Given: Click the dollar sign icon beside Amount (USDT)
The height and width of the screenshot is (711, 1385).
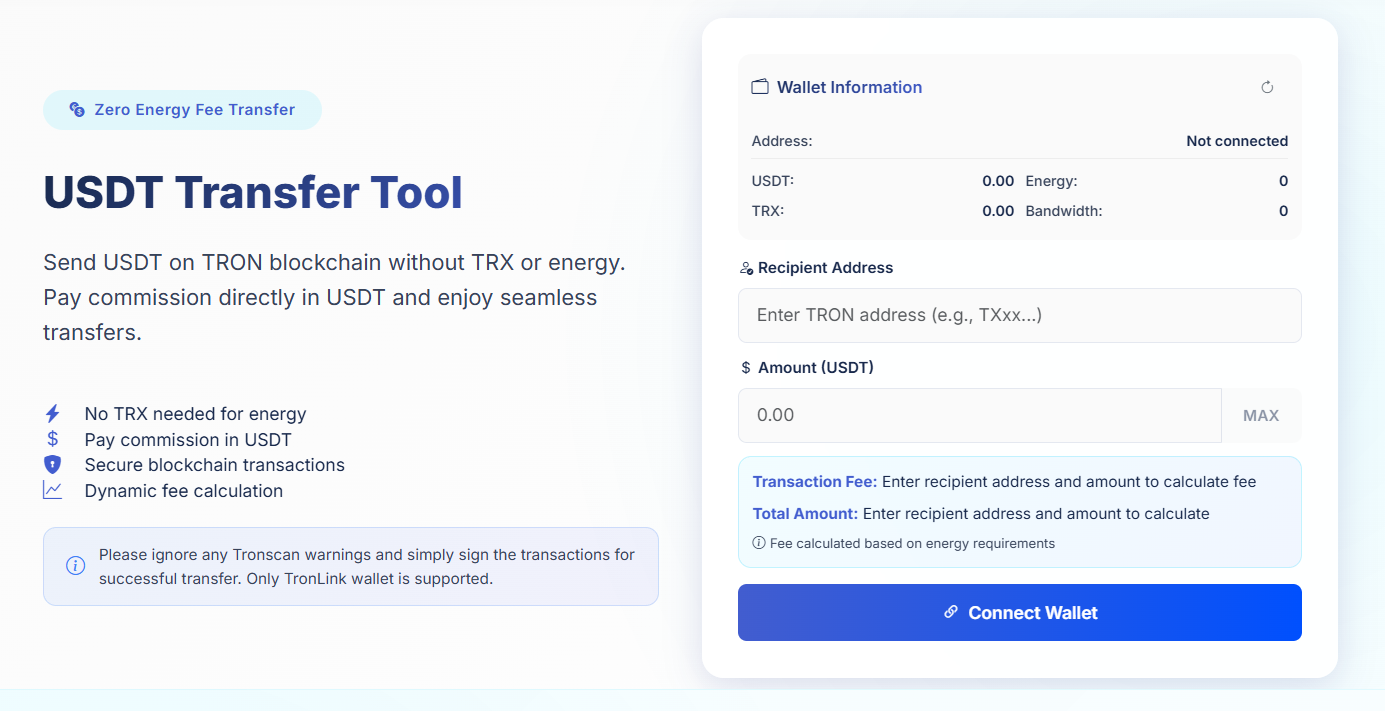Looking at the screenshot, I should coord(746,368).
